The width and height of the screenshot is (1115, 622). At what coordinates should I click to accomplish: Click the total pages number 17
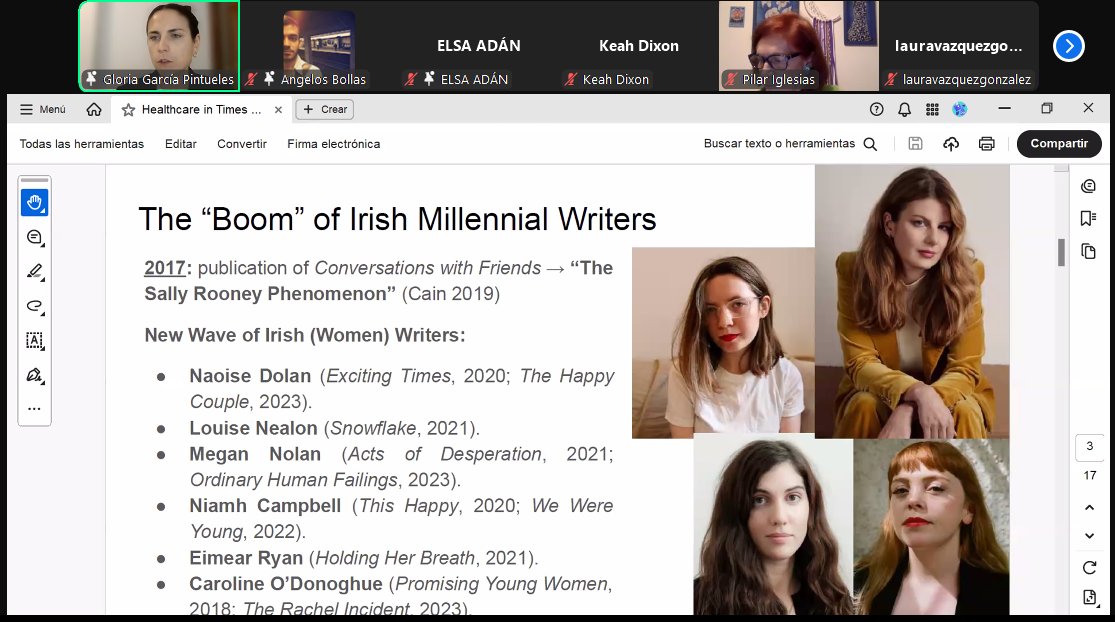1089,475
